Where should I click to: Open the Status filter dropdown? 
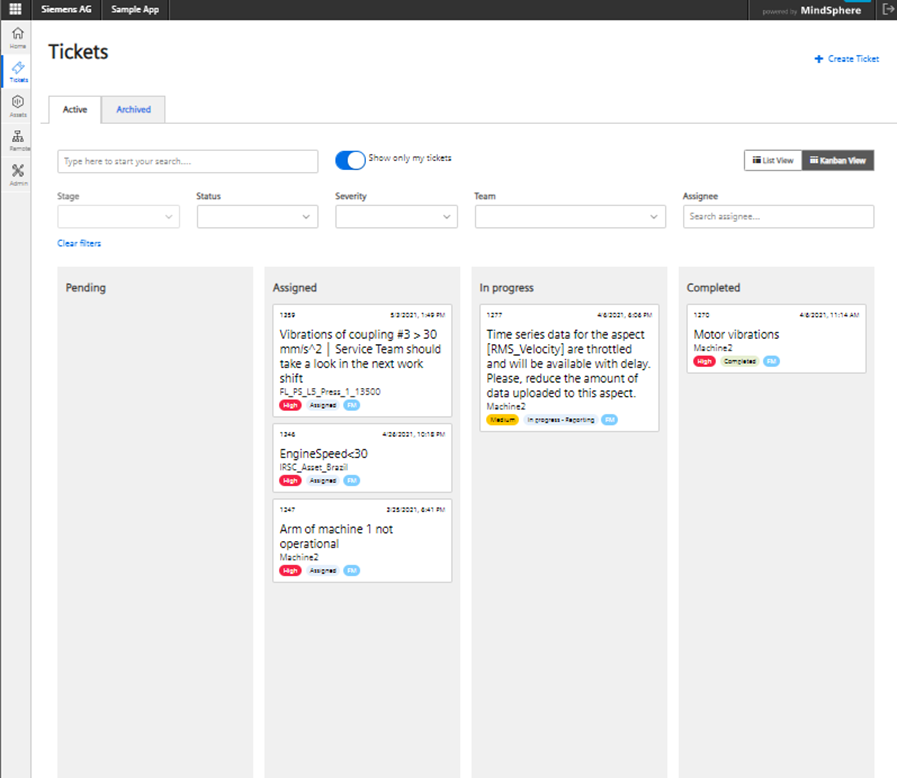pyautogui.click(x=257, y=217)
